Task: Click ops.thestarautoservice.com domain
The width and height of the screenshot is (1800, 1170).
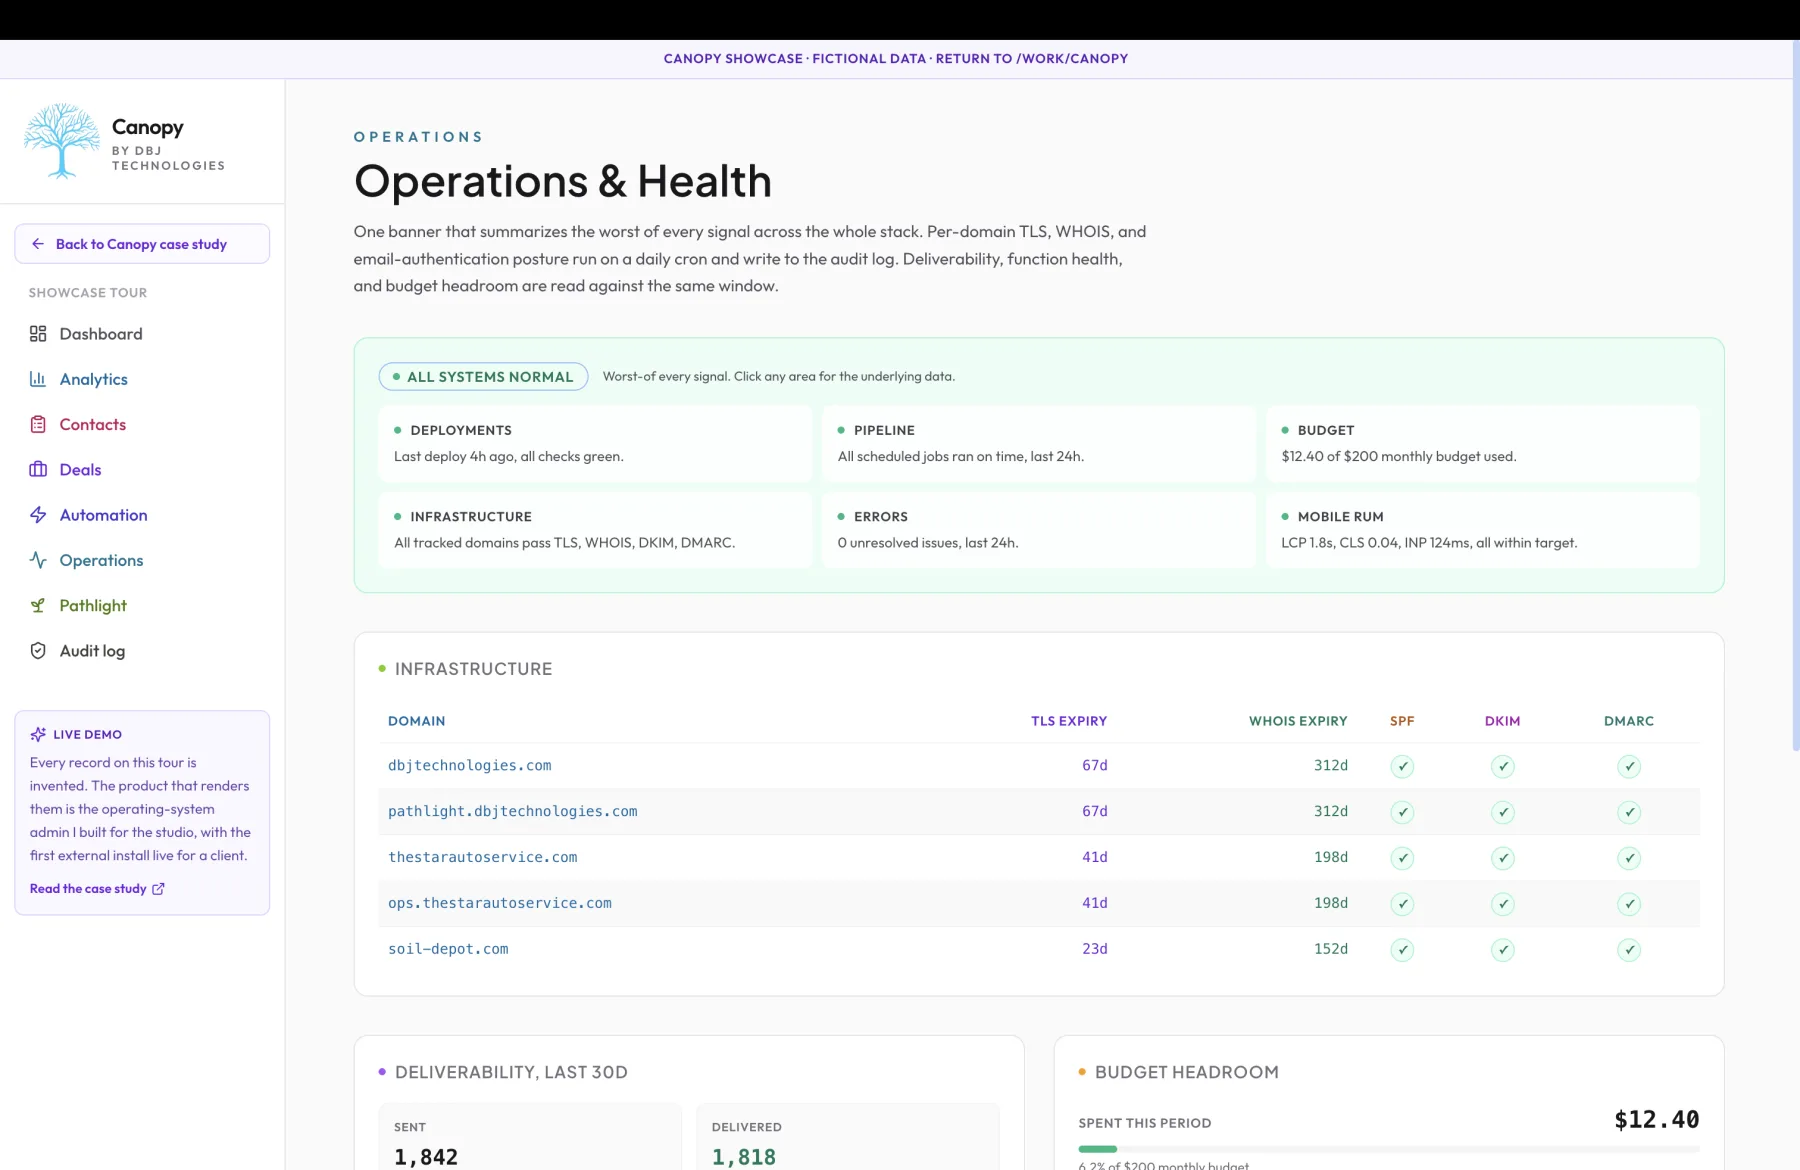Action: coord(500,903)
